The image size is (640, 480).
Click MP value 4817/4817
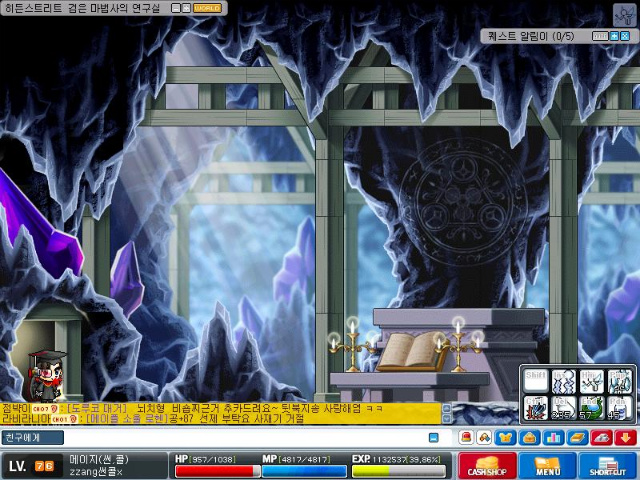[304, 459]
